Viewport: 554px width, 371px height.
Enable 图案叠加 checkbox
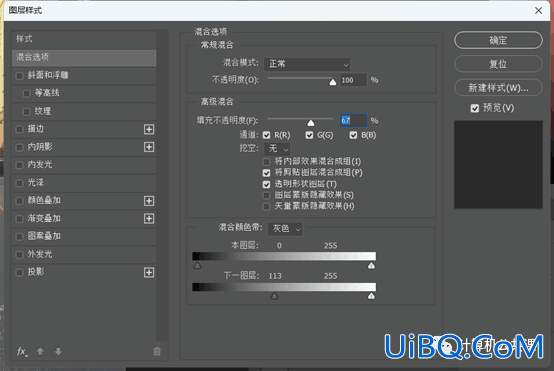pyautogui.click(x=19, y=236)
